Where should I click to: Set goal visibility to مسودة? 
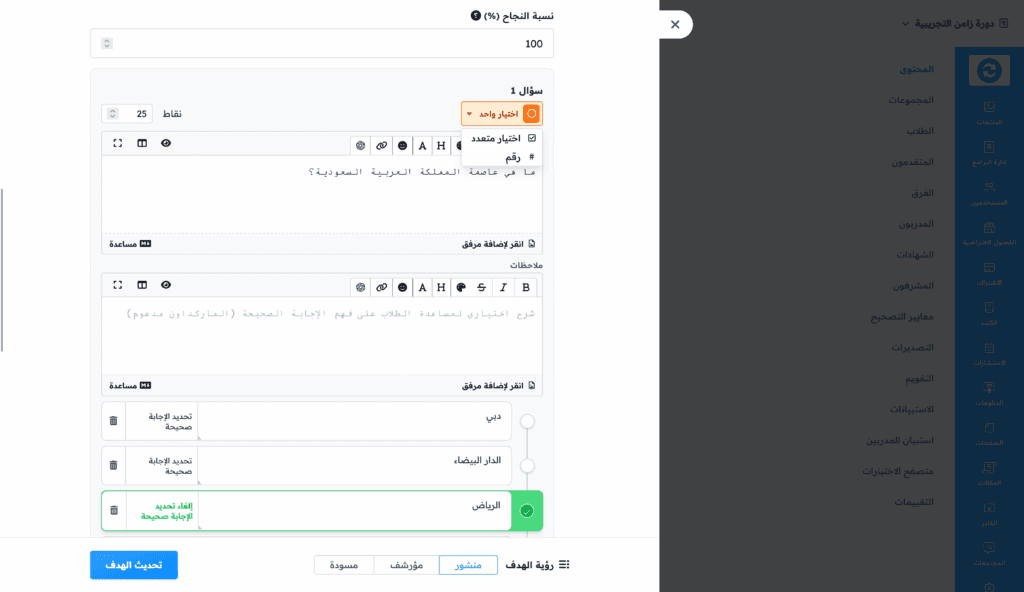pos(344,565)
